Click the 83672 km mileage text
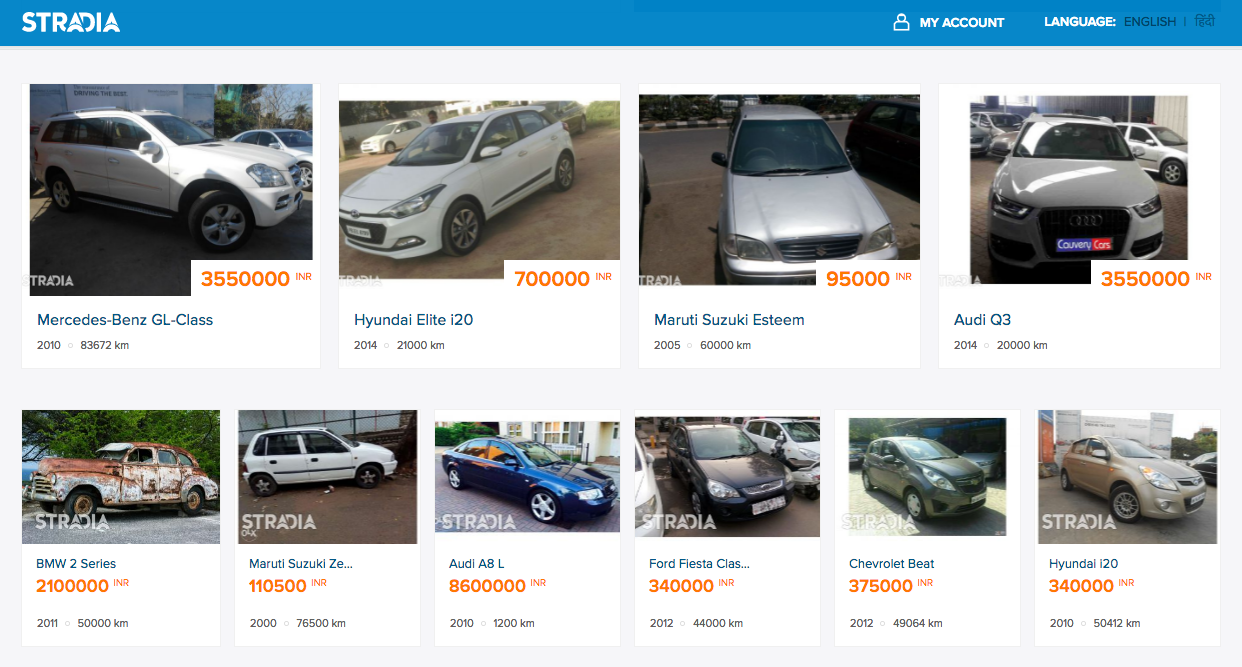This screenshot has height=667, width=1242. pyautogui.click(x=104, y=345)
